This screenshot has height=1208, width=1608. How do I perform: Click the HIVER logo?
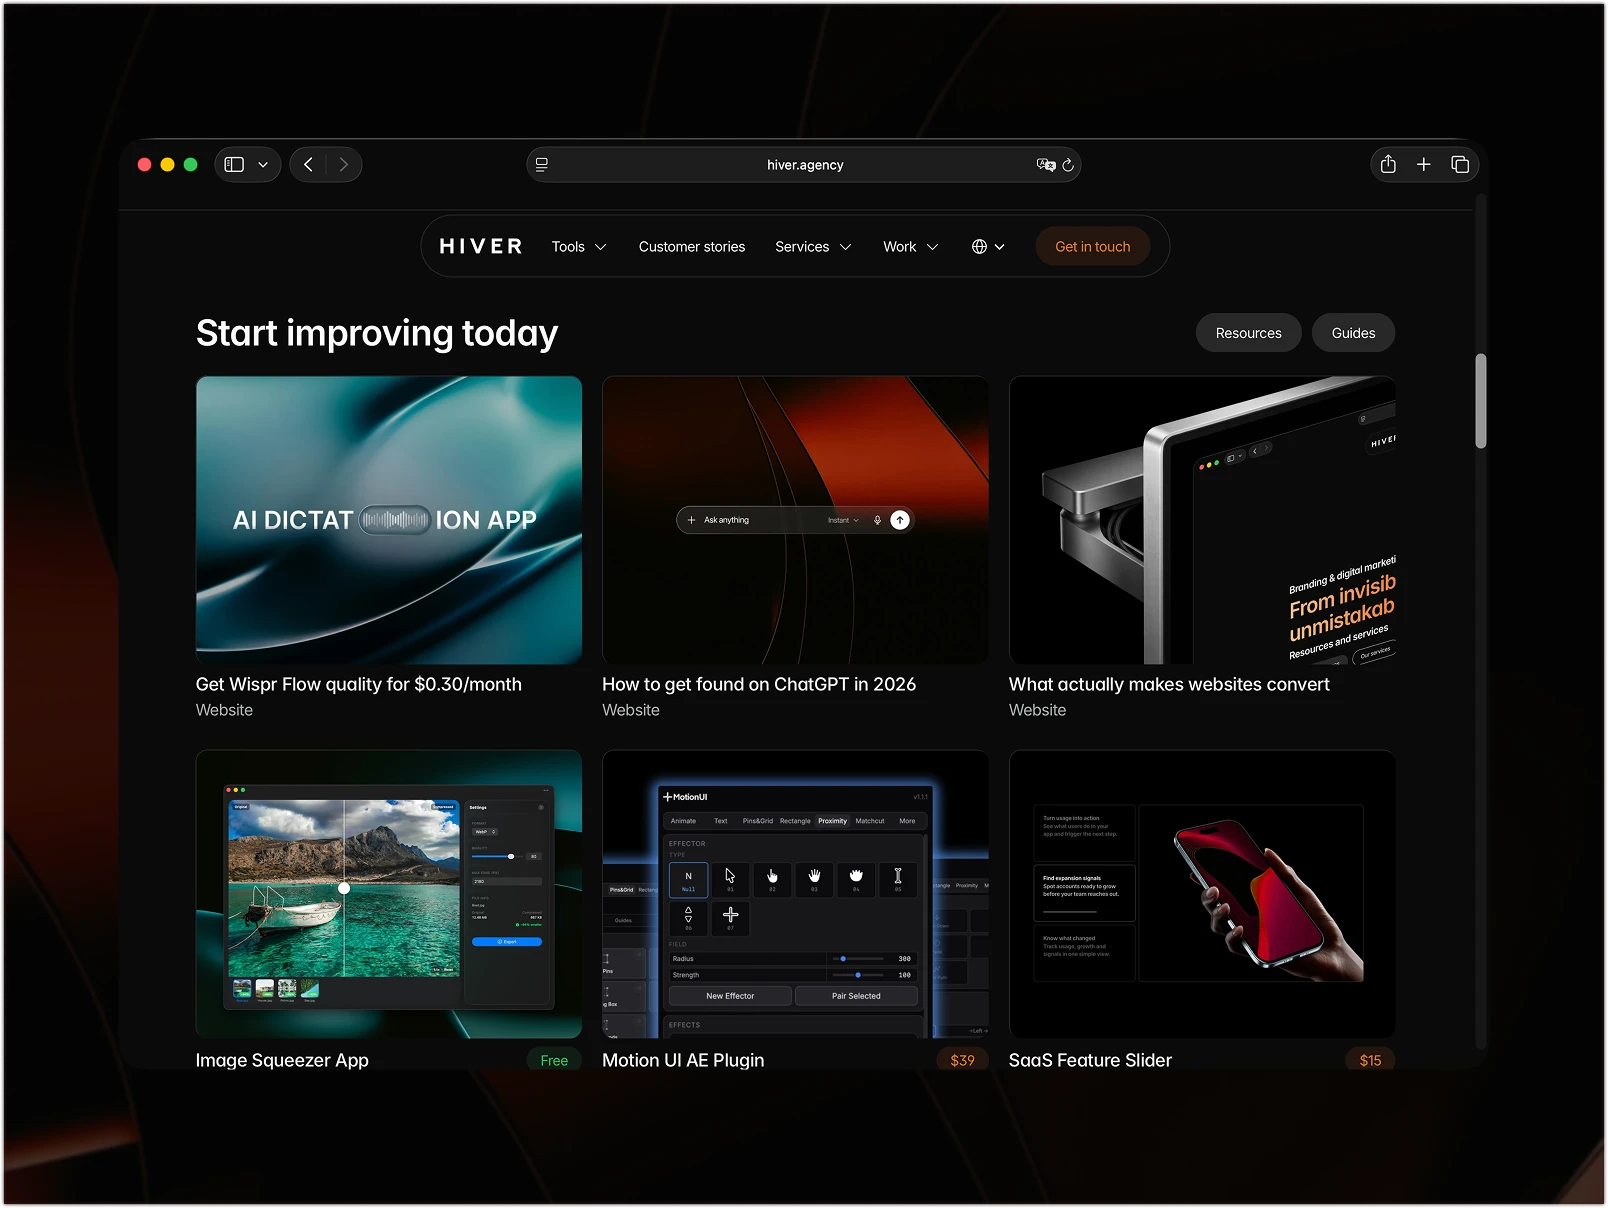click(481, 247)
